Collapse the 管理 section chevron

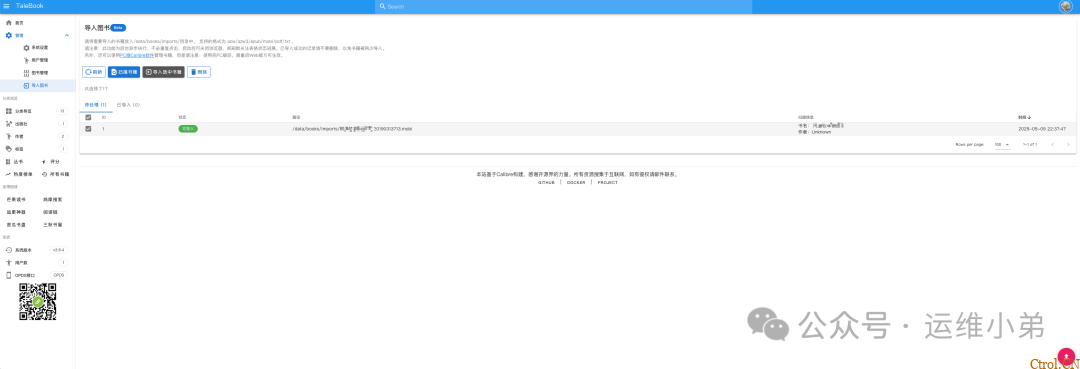67,35
